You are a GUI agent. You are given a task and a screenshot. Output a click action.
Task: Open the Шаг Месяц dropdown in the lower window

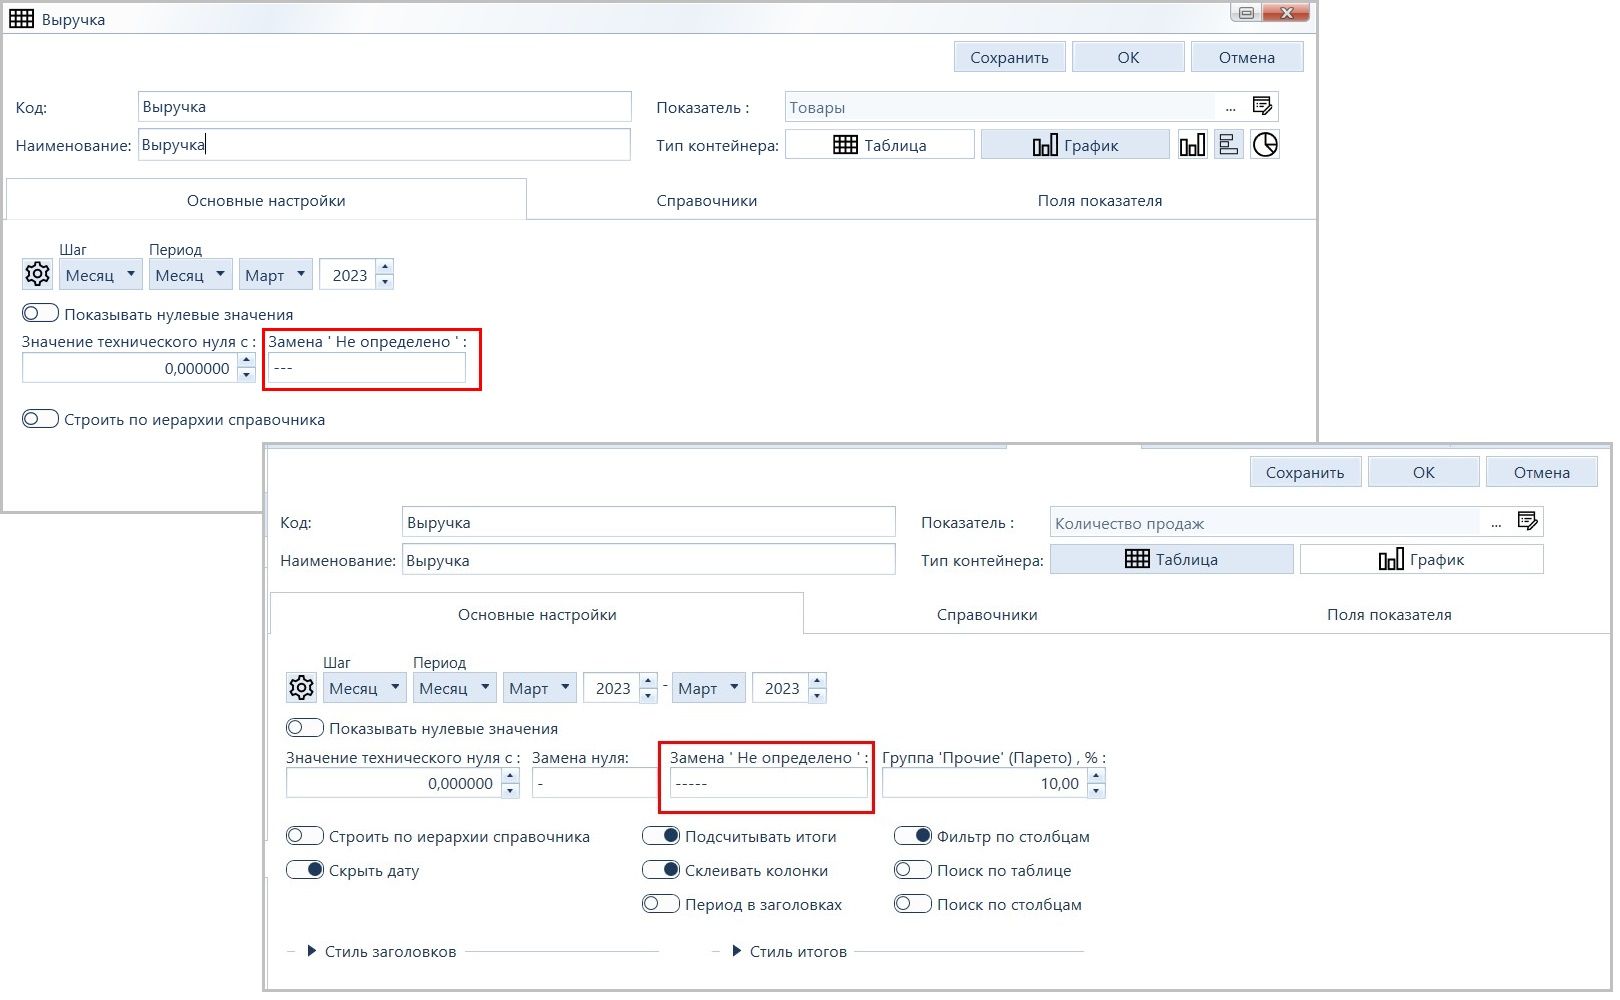(365, 688)
